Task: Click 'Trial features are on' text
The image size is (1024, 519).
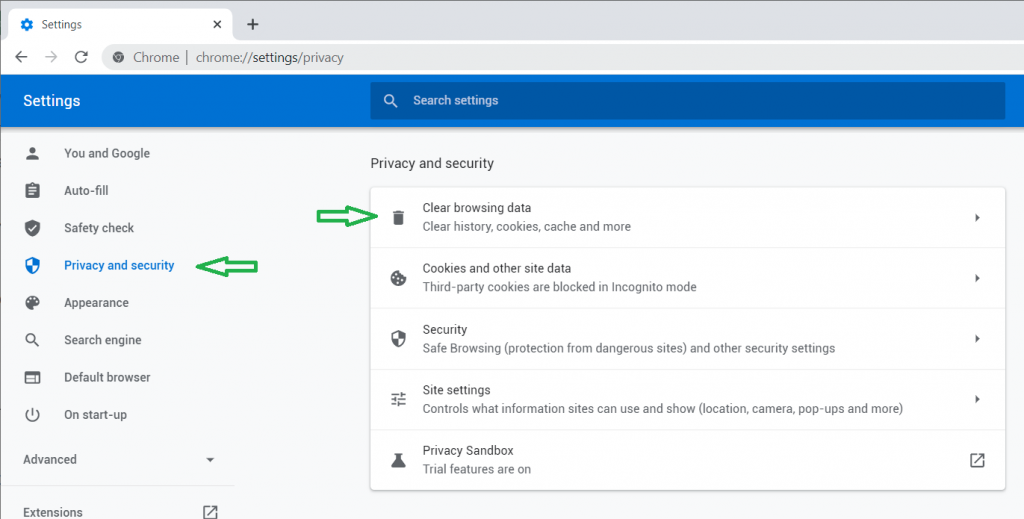Action: pyautogui.click(x=477, y=469)
